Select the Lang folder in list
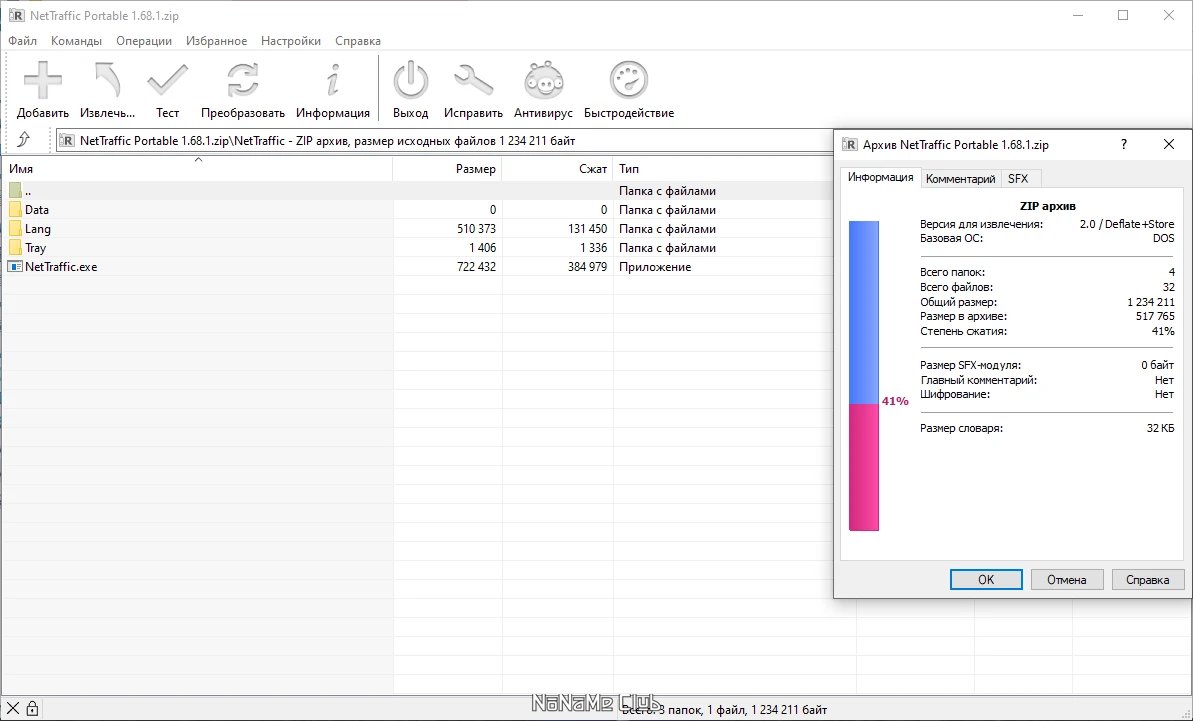This screenshot has height=721, width=1193. click(38, 229)
